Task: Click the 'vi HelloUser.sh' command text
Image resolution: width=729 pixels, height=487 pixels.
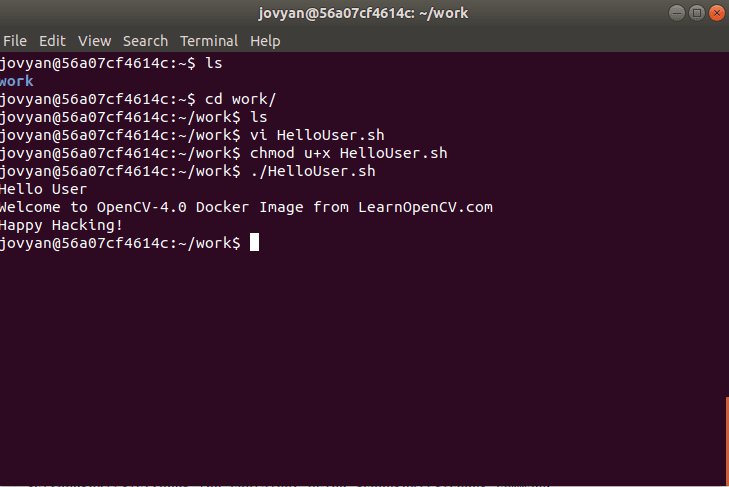Action: (317, 135)
